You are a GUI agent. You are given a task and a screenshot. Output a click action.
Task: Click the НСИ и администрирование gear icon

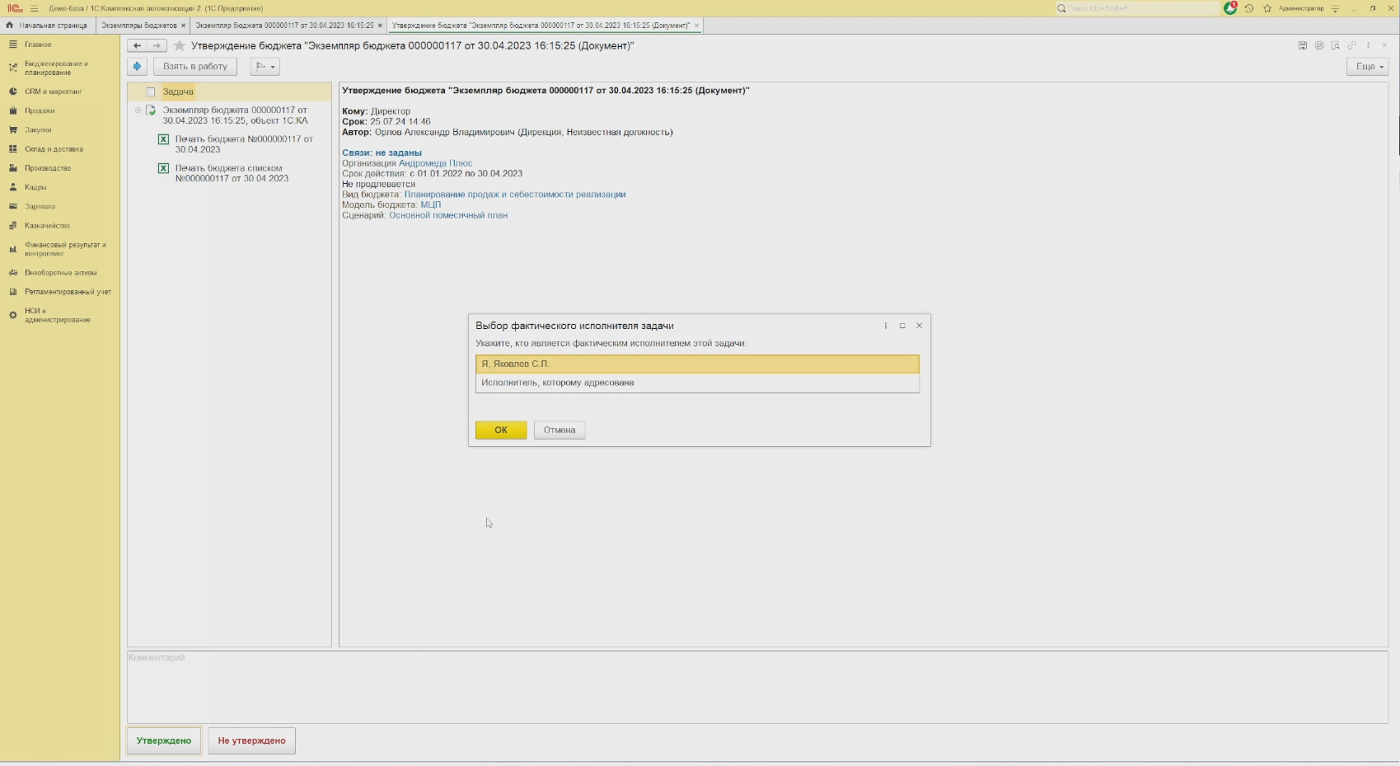(13, 315)
